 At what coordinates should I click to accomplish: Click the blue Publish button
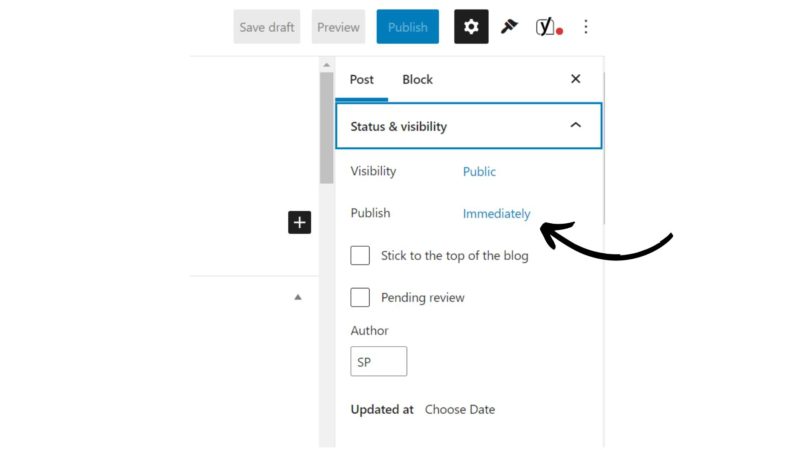pyautogui.click(x=408, y=27)
